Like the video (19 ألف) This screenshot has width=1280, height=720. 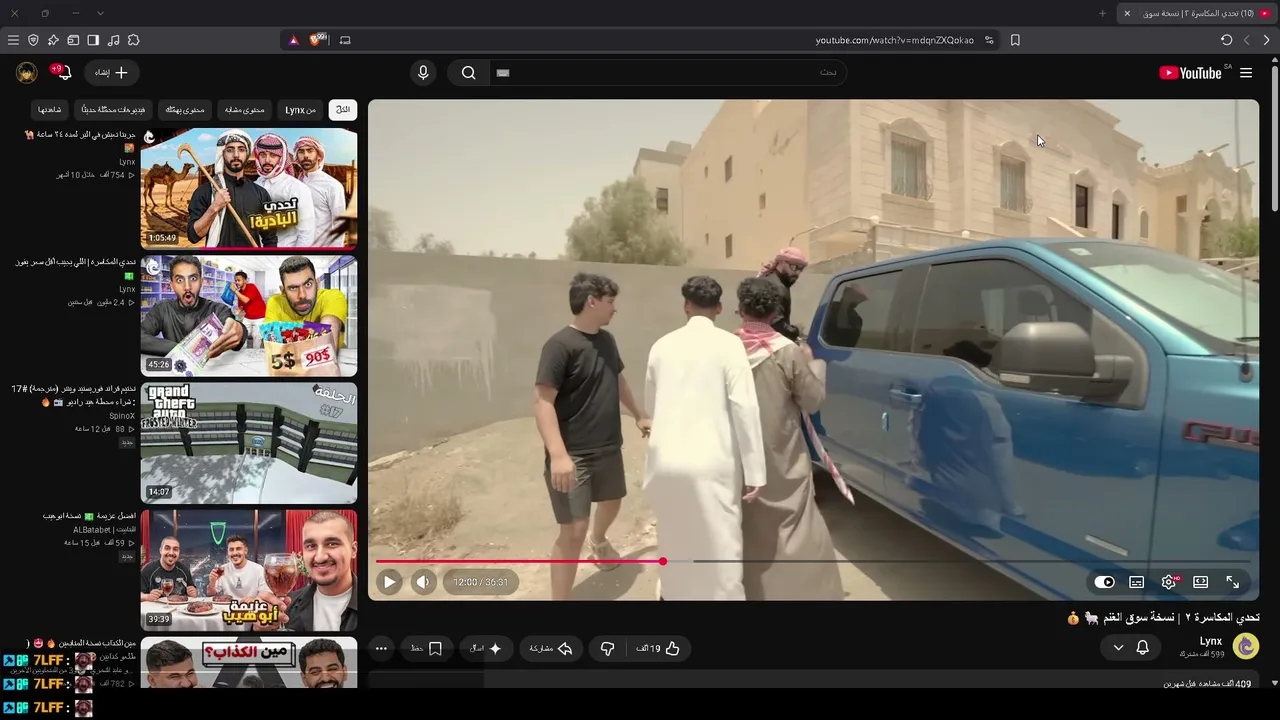657,648
